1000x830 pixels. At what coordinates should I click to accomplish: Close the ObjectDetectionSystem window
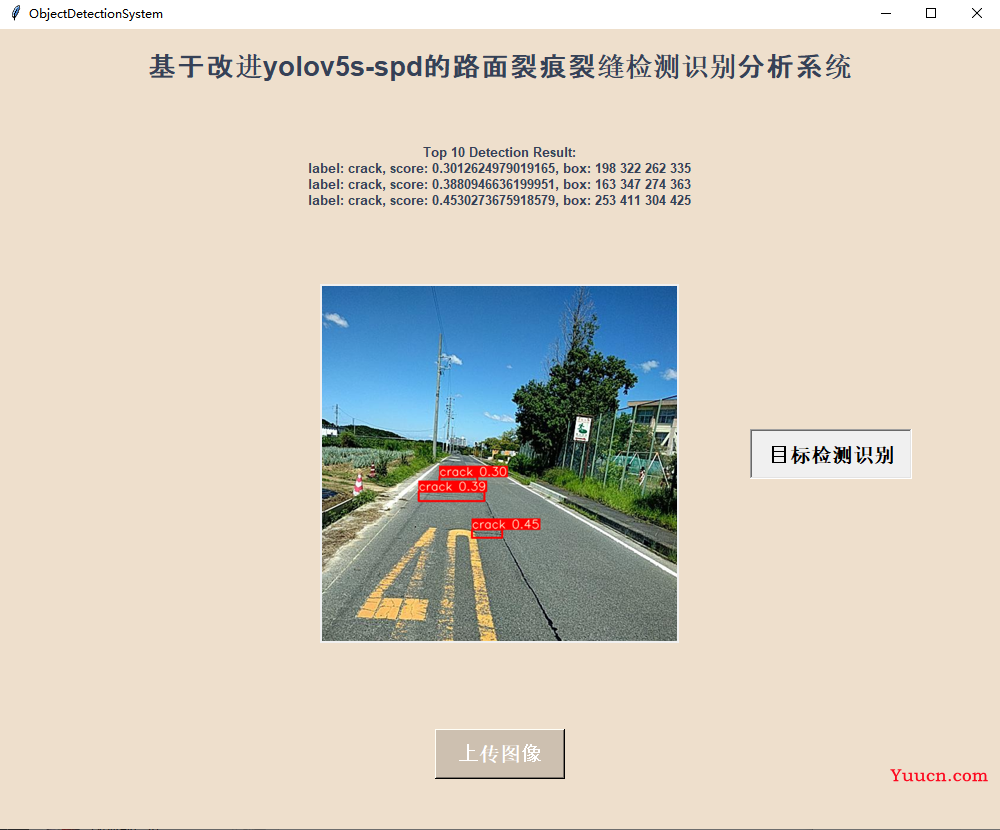tap(976, 13)
